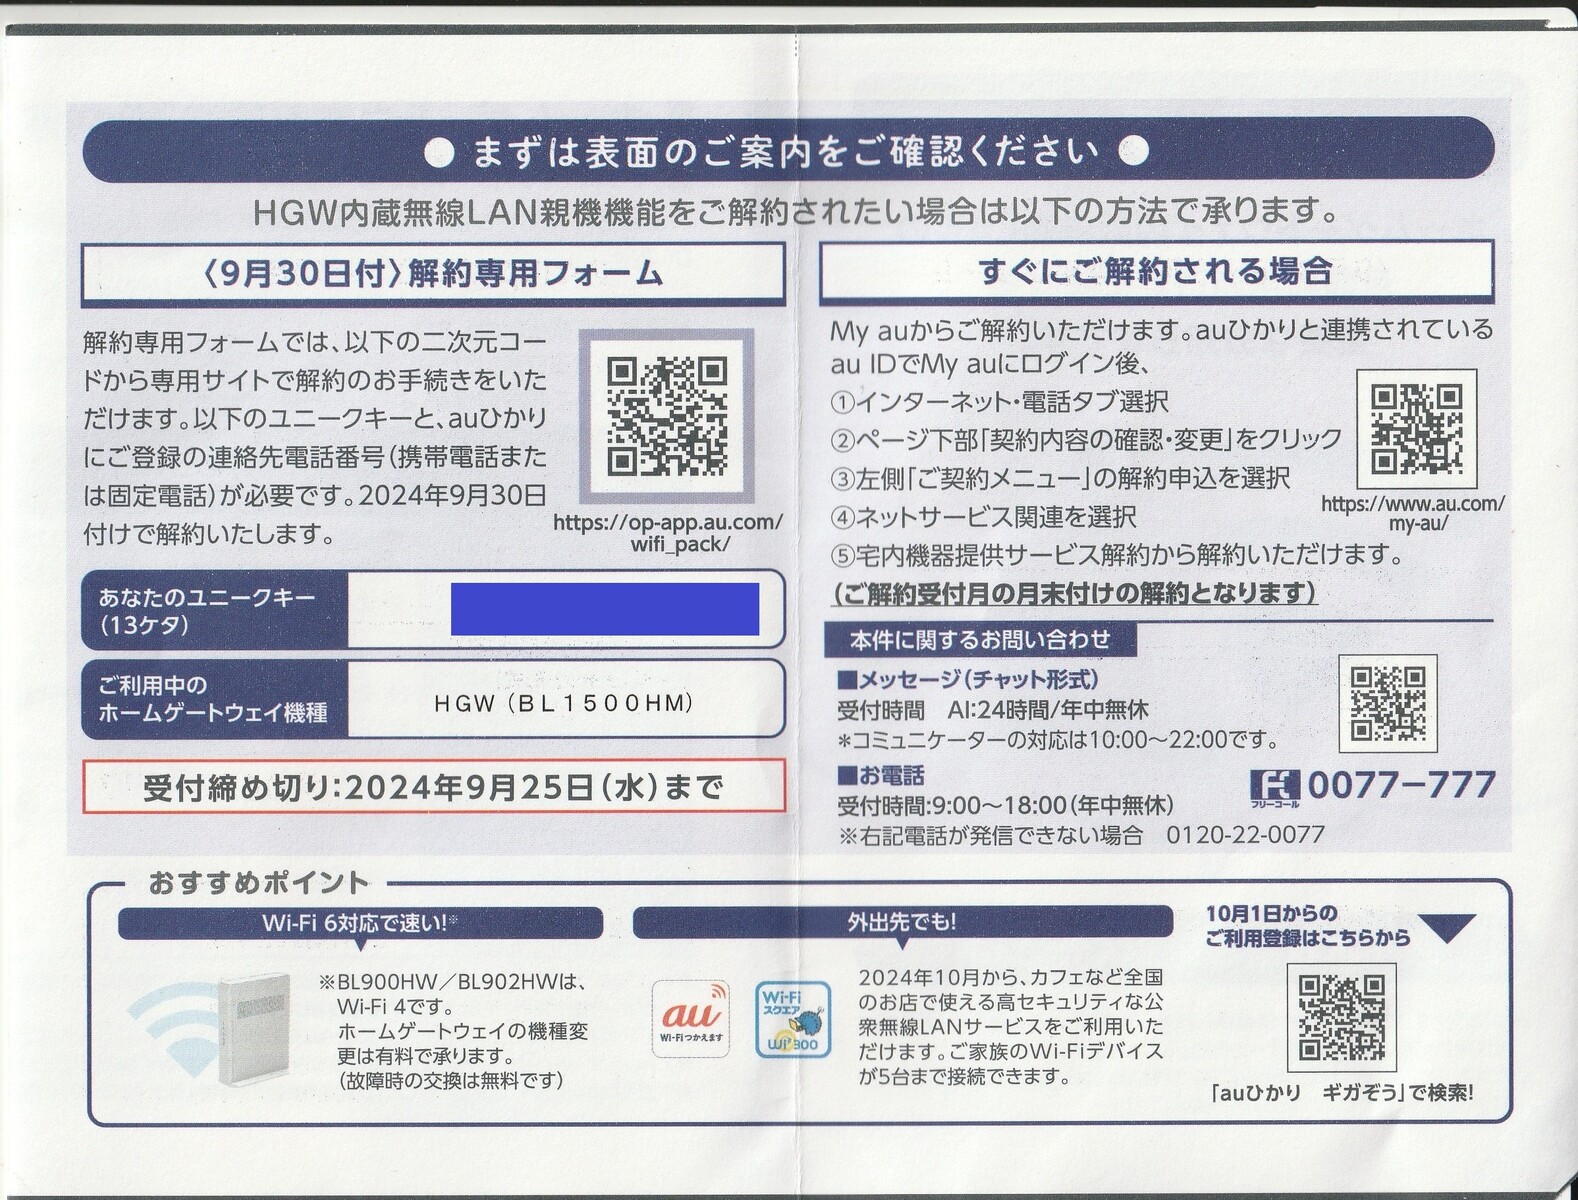
Task: Click the chat hours line AI:24時間/年中無休
Action: (992, 711)
